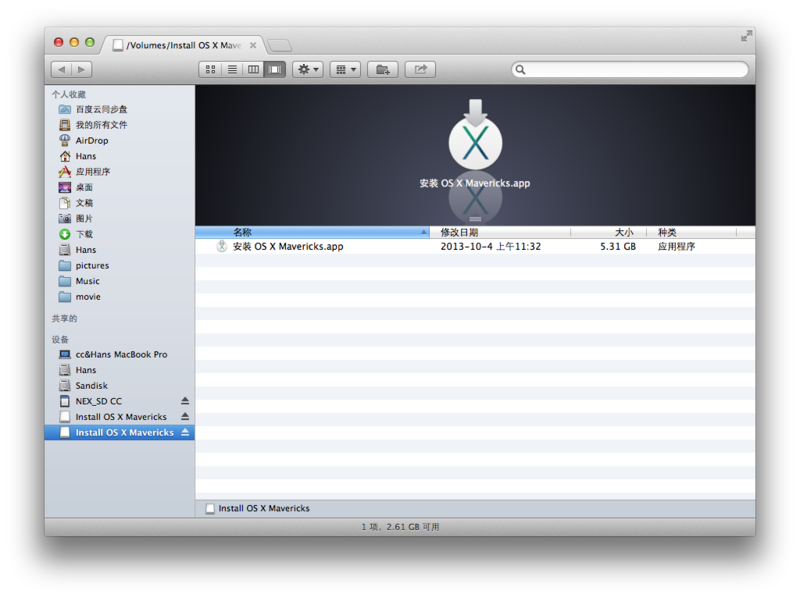Viewport: 800px width, 598px height.
Task: Go back with the left arrow button
Action: (x=62, y=69)
